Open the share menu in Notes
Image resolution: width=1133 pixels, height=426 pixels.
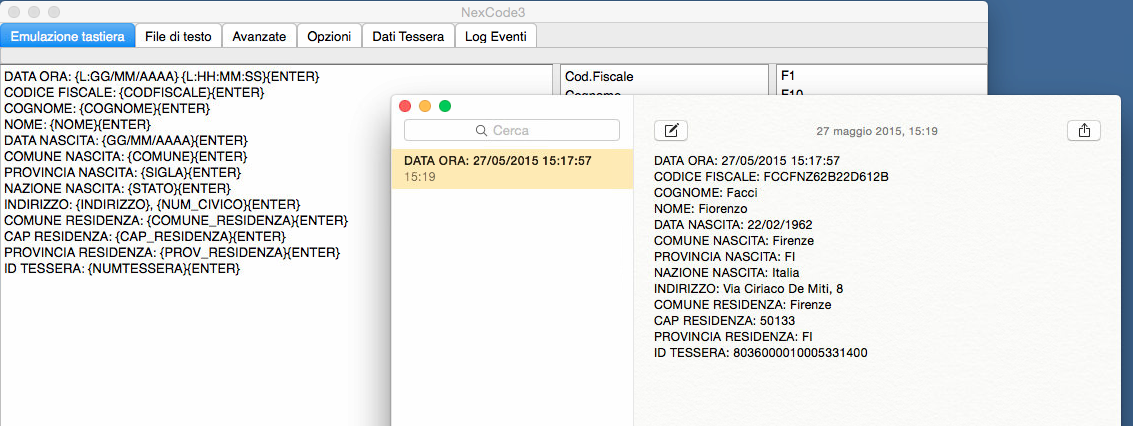pyautogui.click(x=1084, y=130)
